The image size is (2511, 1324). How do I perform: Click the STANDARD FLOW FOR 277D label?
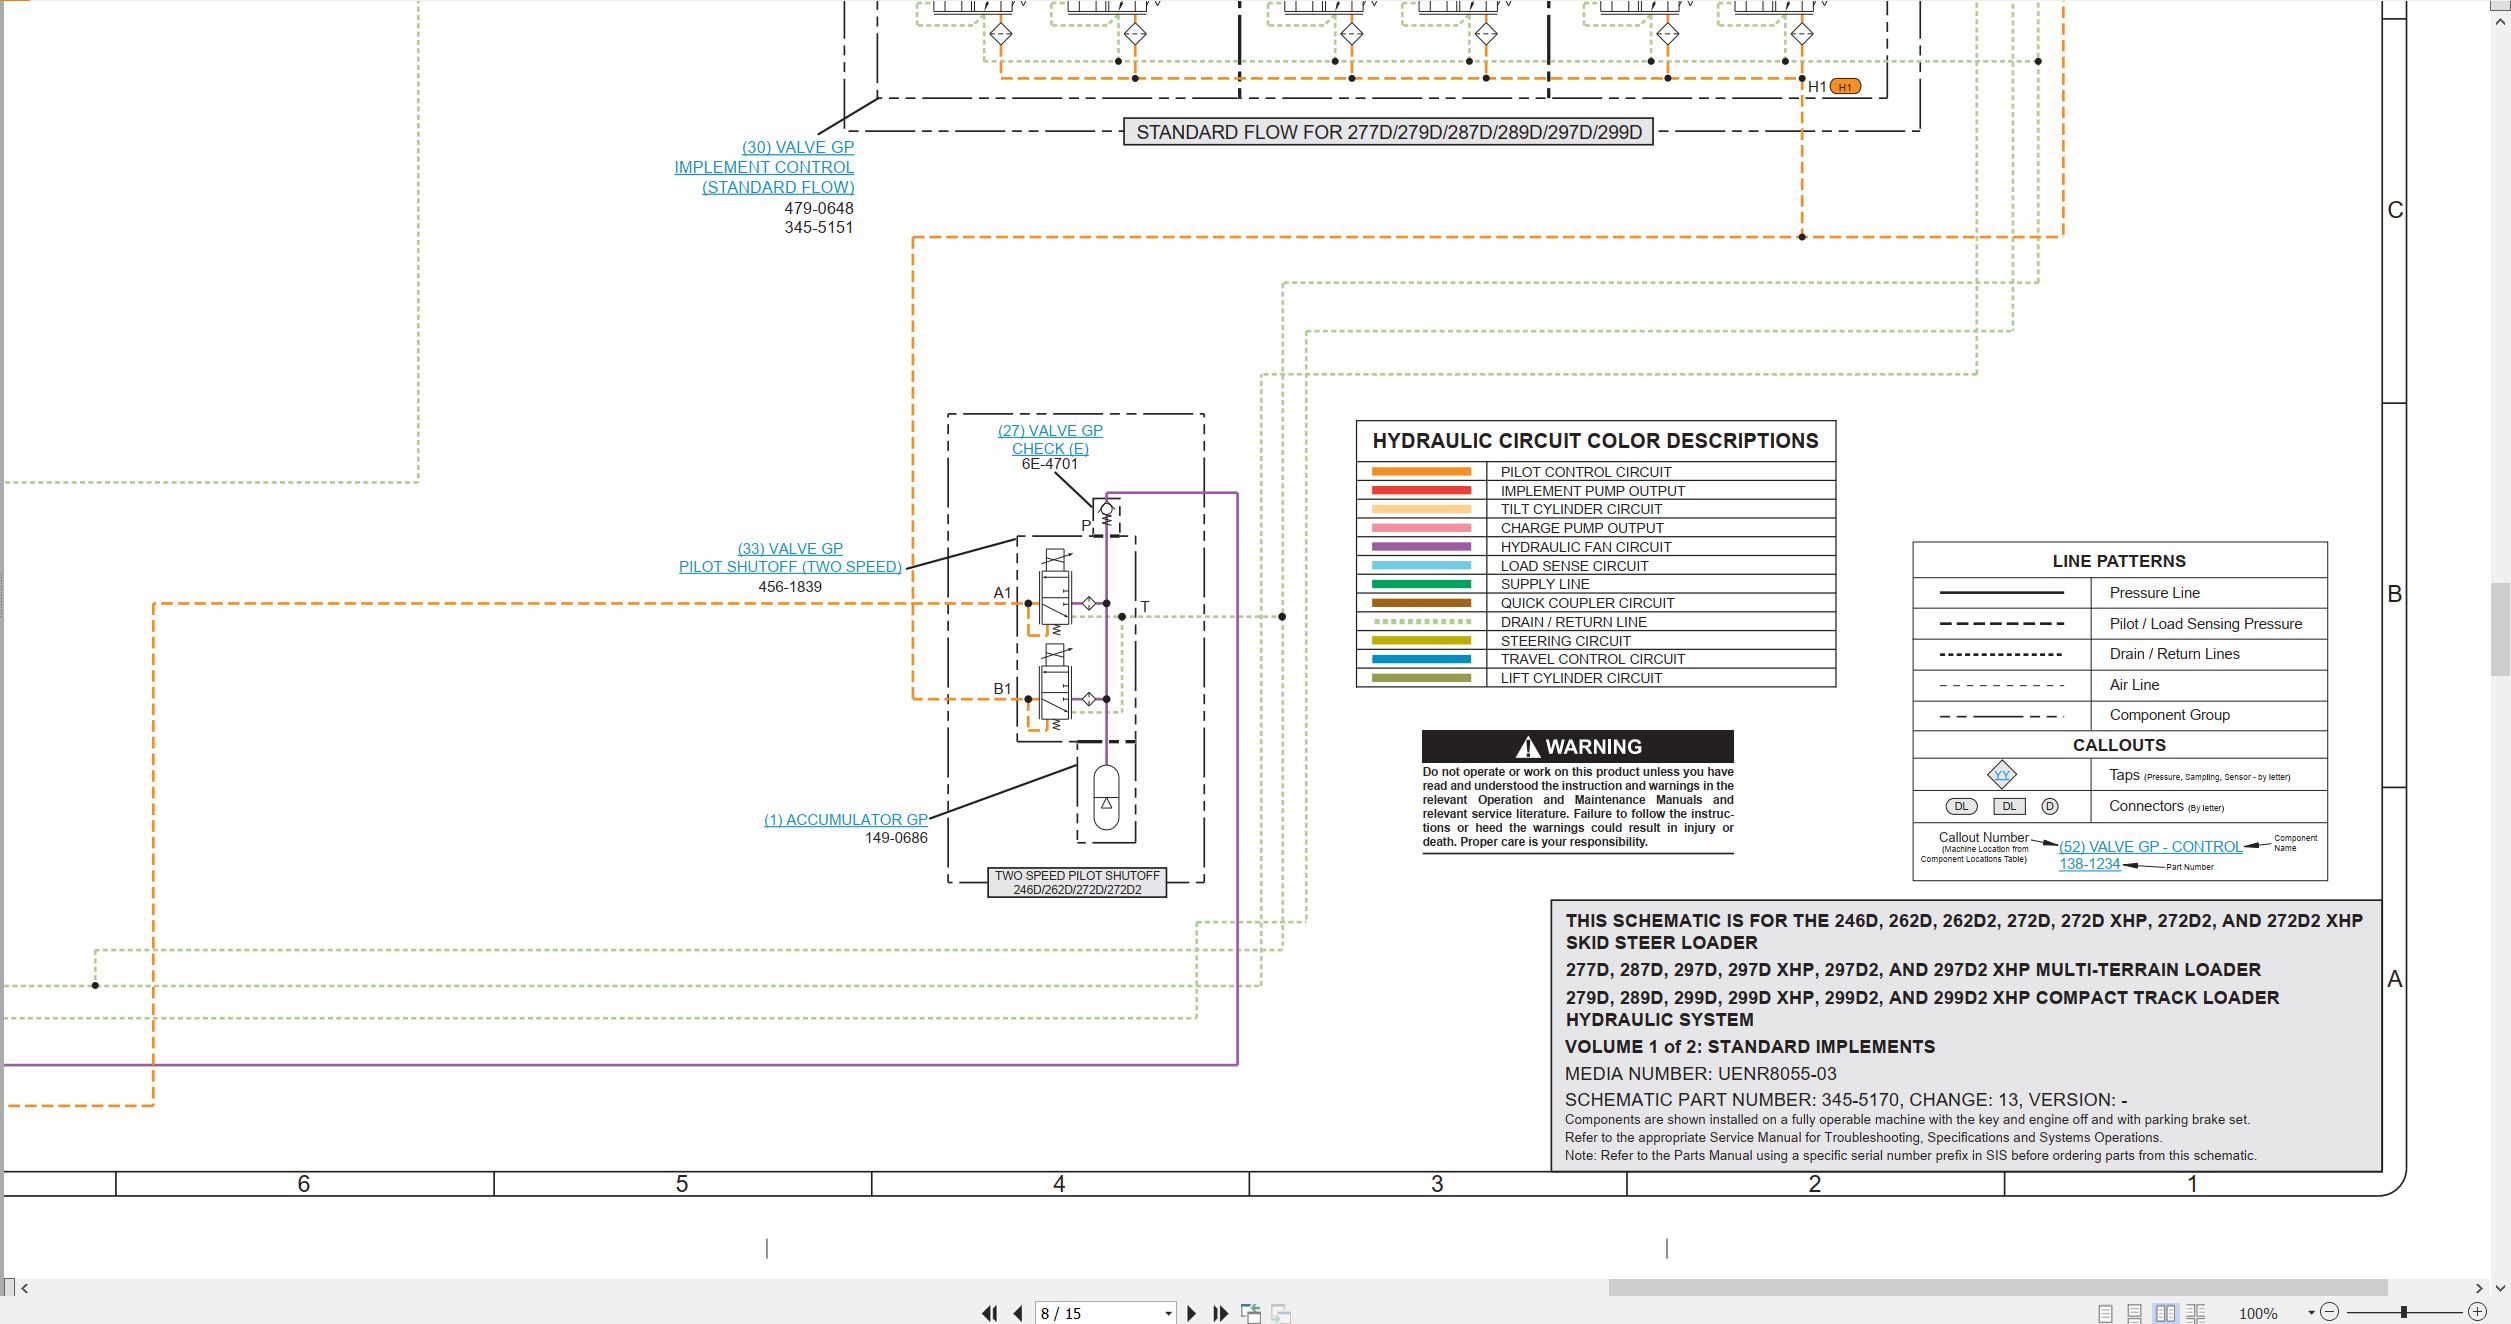click(x=1389, y=132)
